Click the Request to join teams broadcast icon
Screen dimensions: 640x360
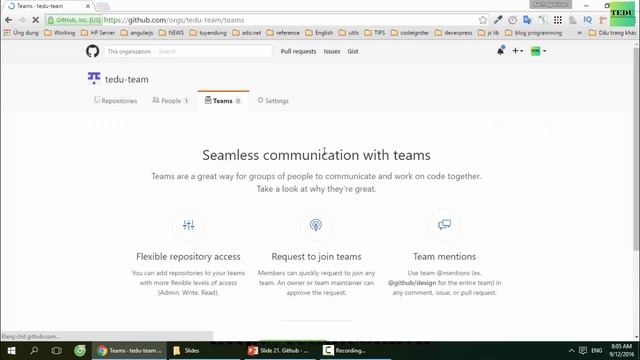click(x=316, y=225)
